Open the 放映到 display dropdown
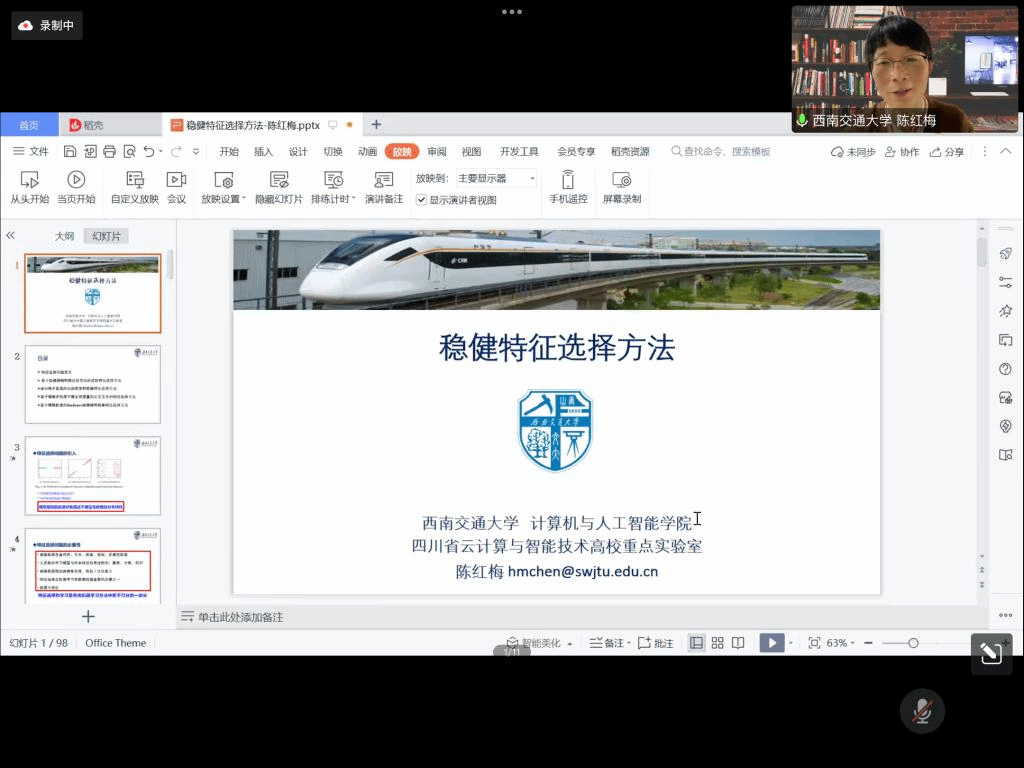This screenshot has width=1024, height=768. [x=497, y=178]
